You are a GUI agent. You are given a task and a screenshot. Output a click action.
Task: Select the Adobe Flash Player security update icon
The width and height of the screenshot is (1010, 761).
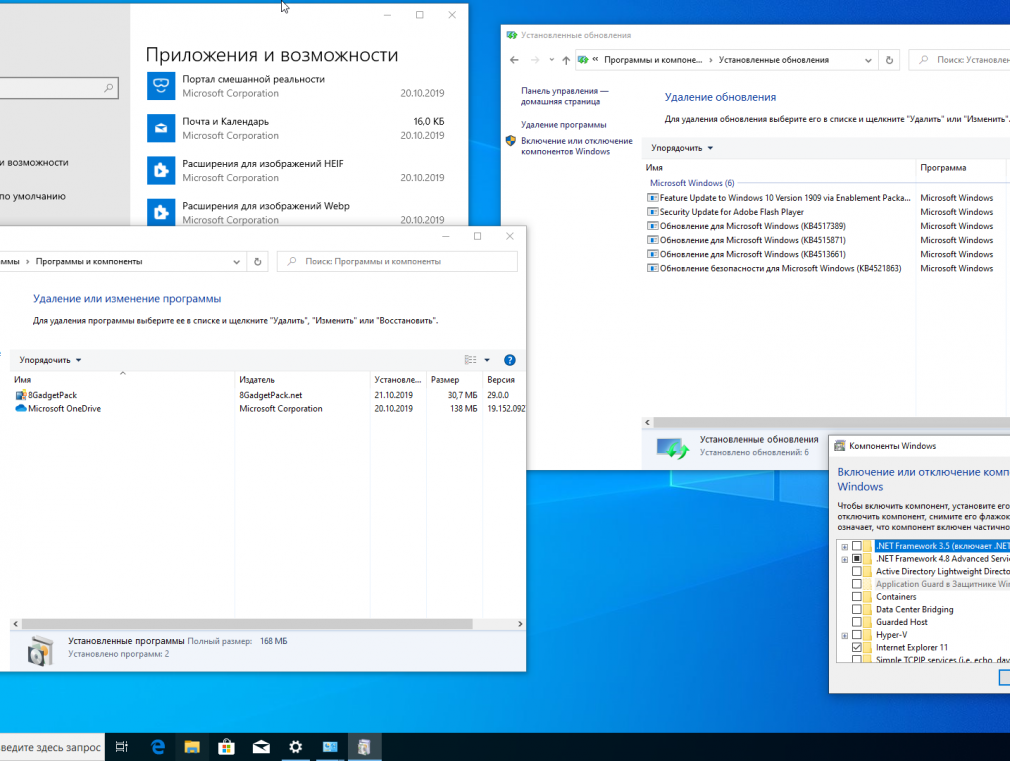tap(653, 212)
